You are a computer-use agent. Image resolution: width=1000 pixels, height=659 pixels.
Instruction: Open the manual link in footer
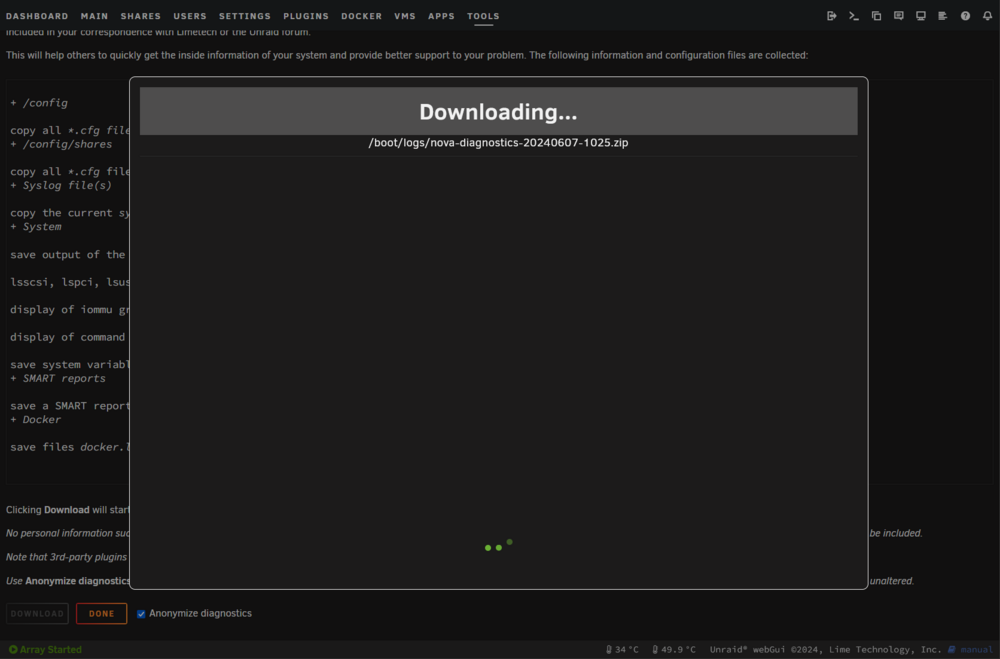point(976,649)
